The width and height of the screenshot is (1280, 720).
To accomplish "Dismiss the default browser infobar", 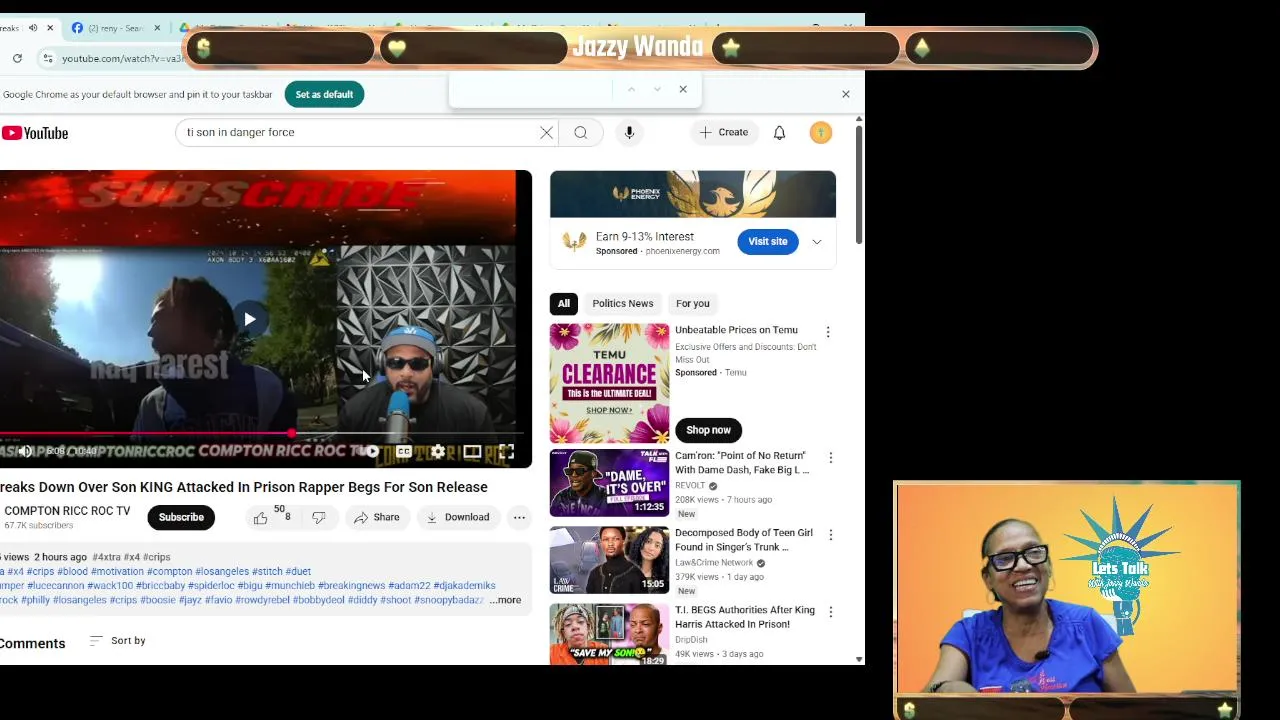I will tap(846, 94).
